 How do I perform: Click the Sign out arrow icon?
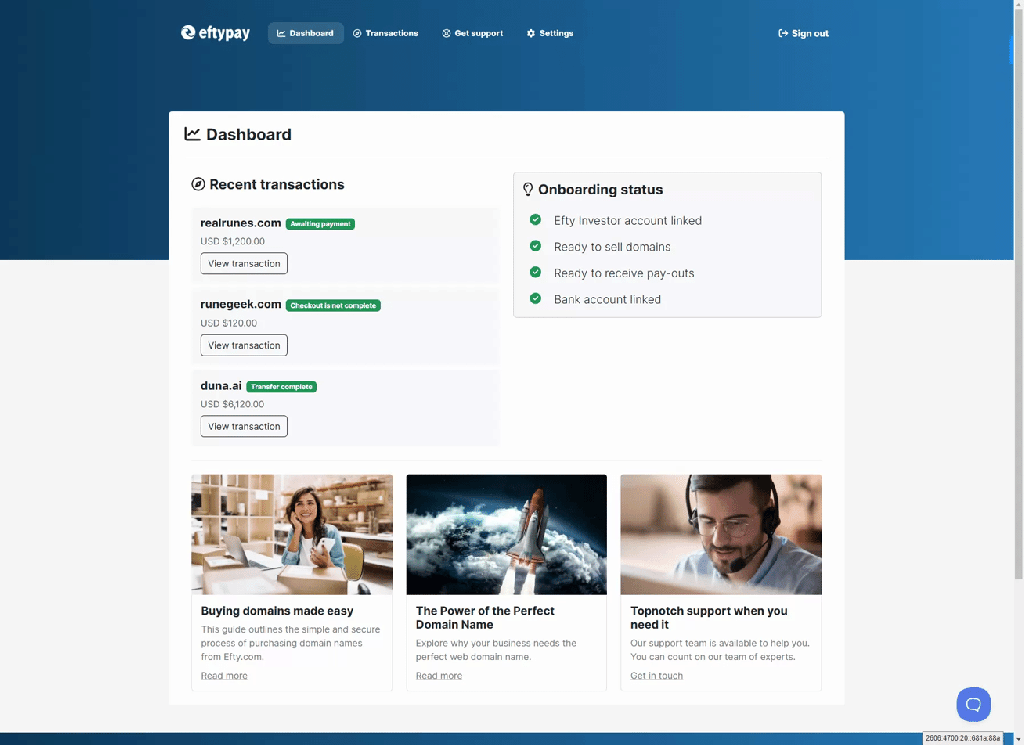point(783,33)
